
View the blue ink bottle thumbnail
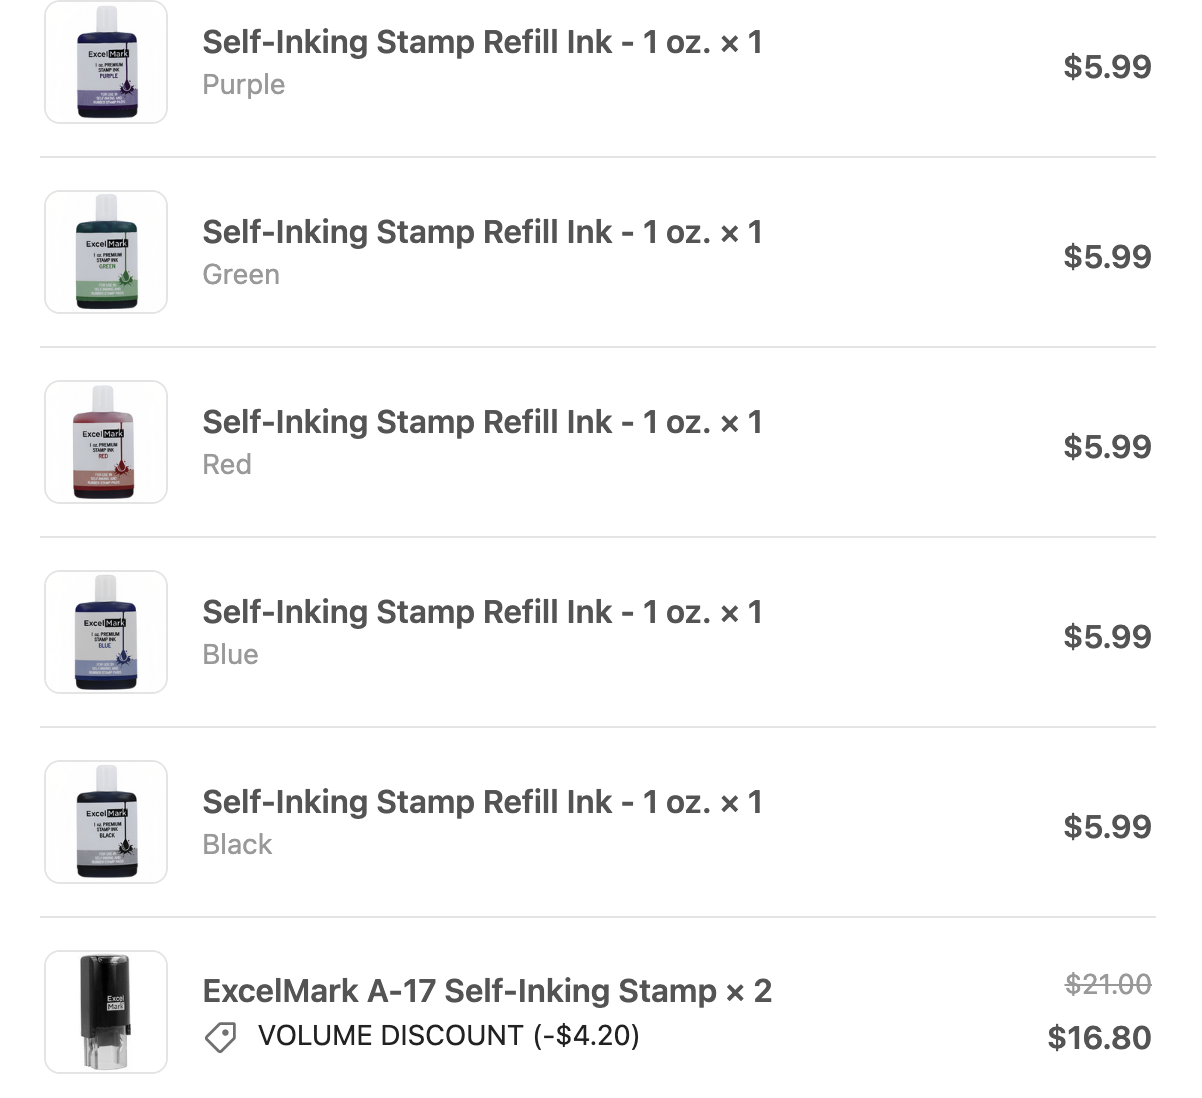106,632
